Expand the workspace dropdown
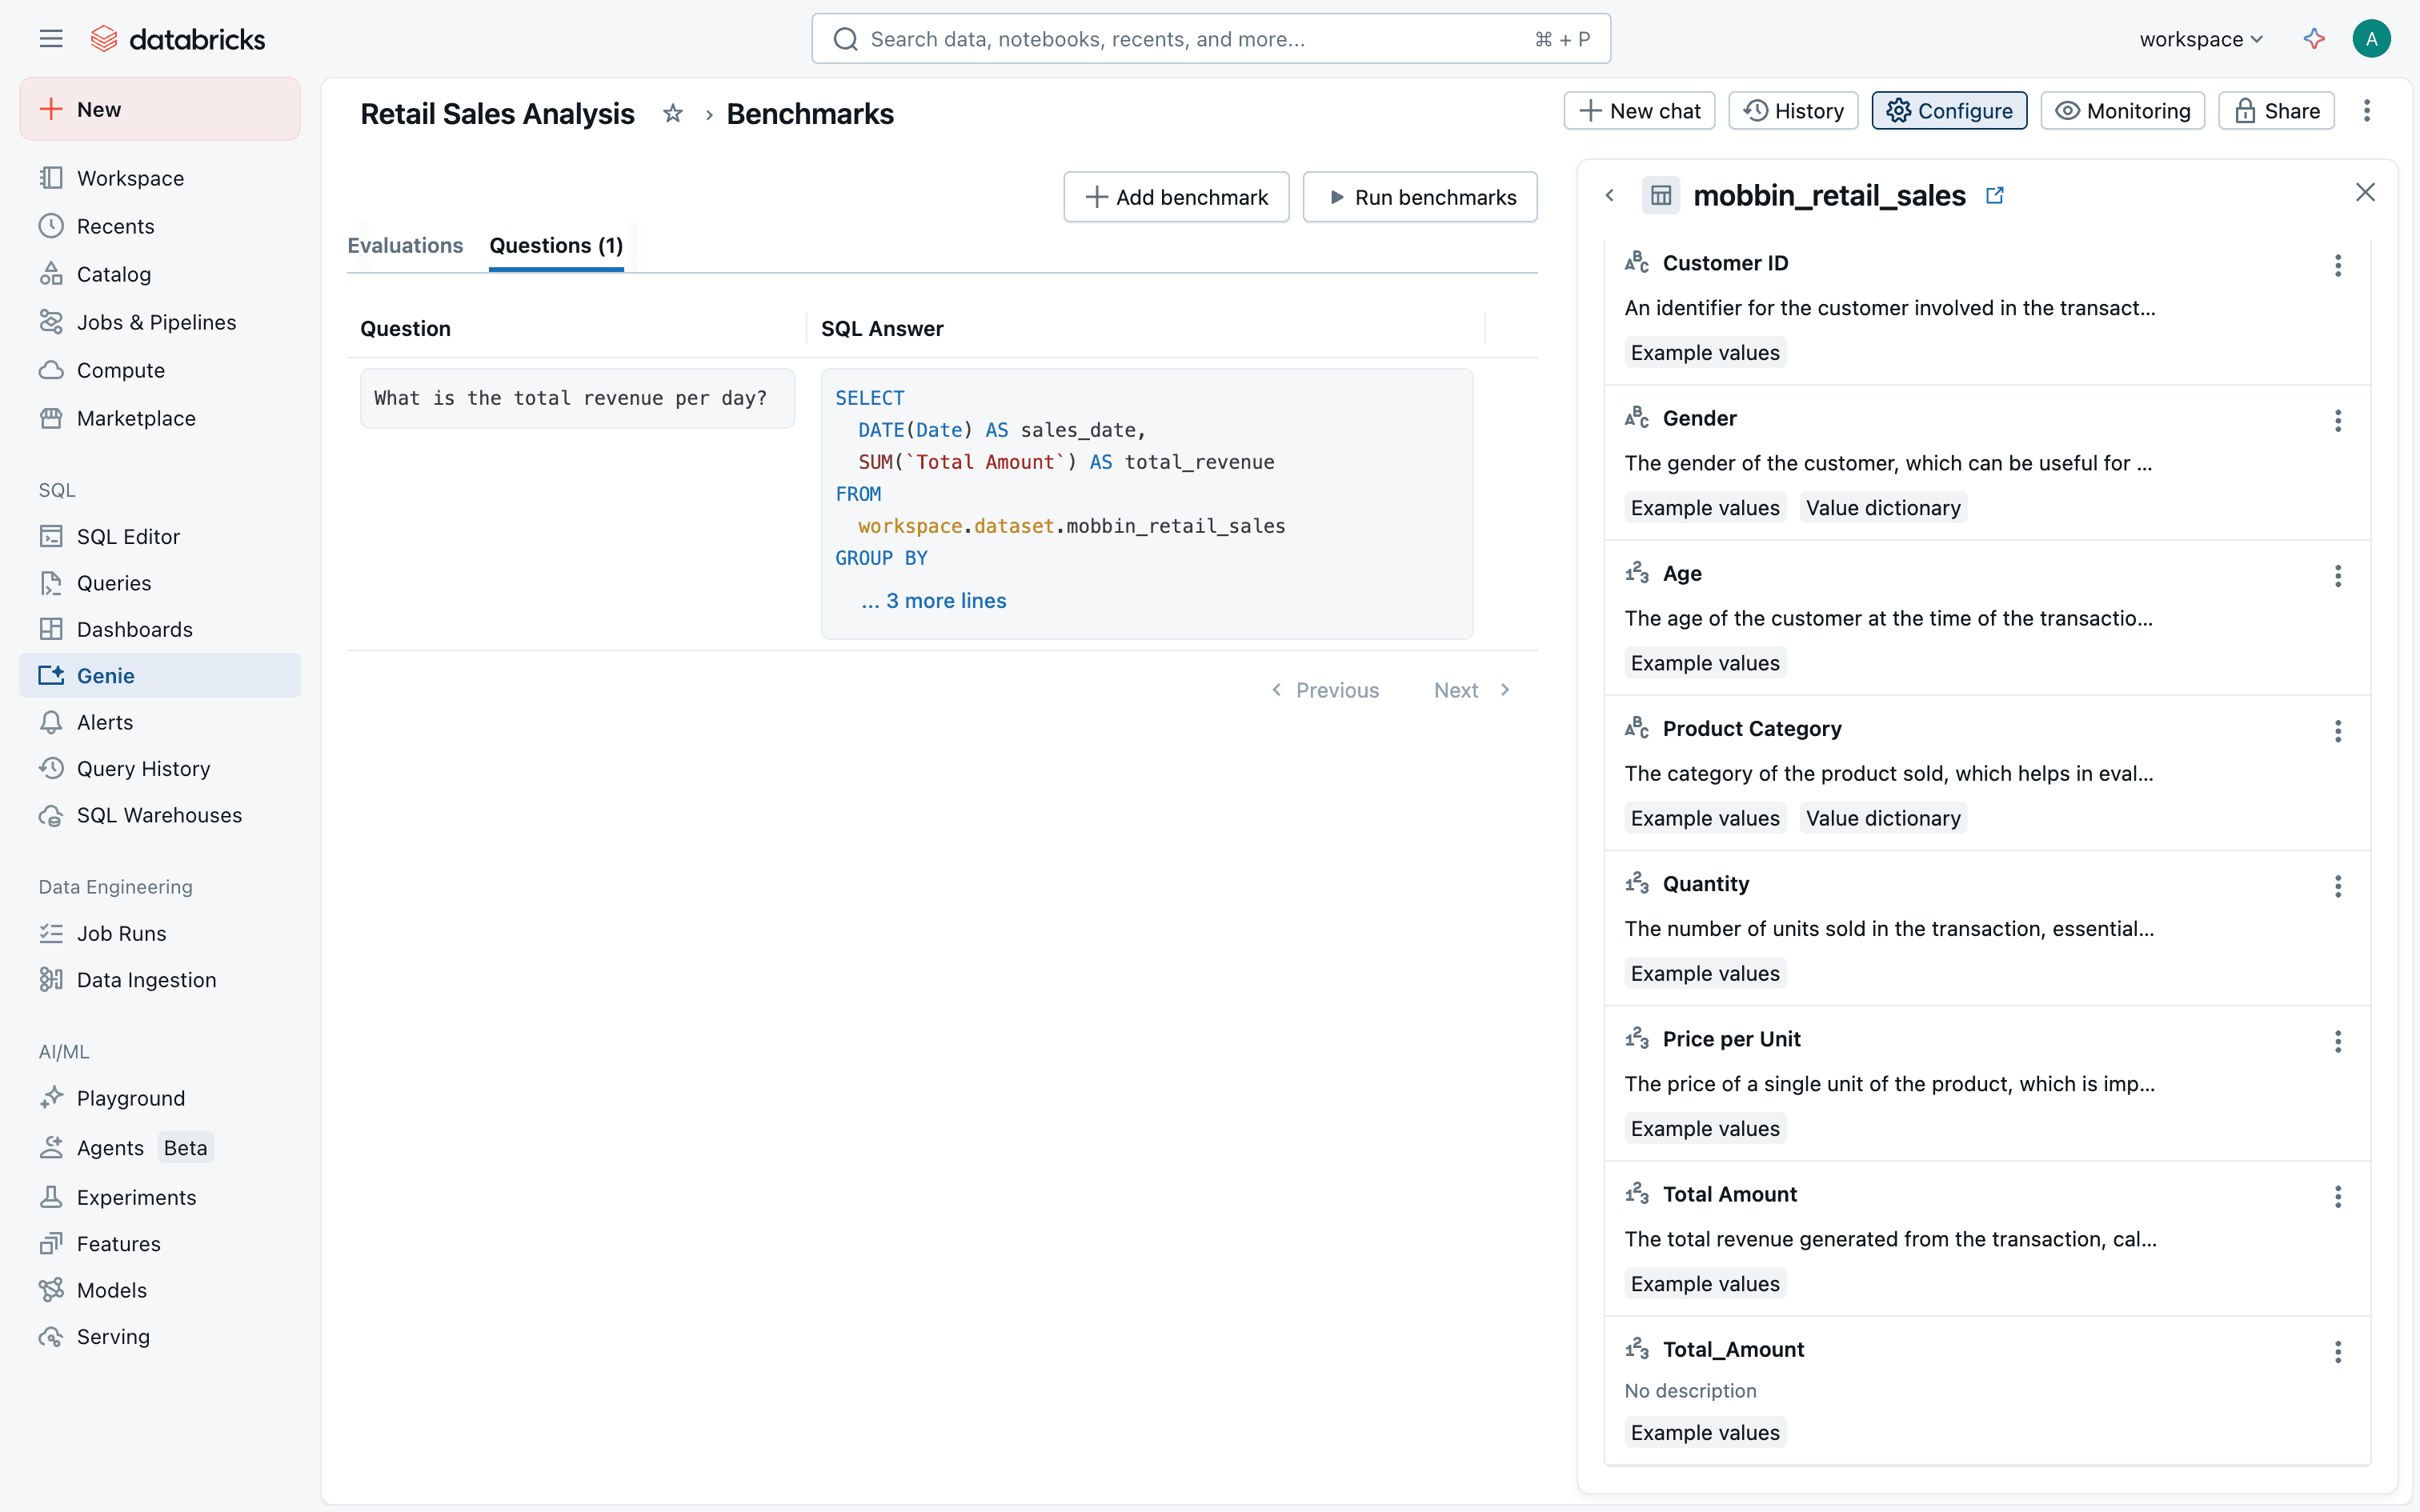The height and width of the screenshot is (1512, 2420). (2200, 39)
